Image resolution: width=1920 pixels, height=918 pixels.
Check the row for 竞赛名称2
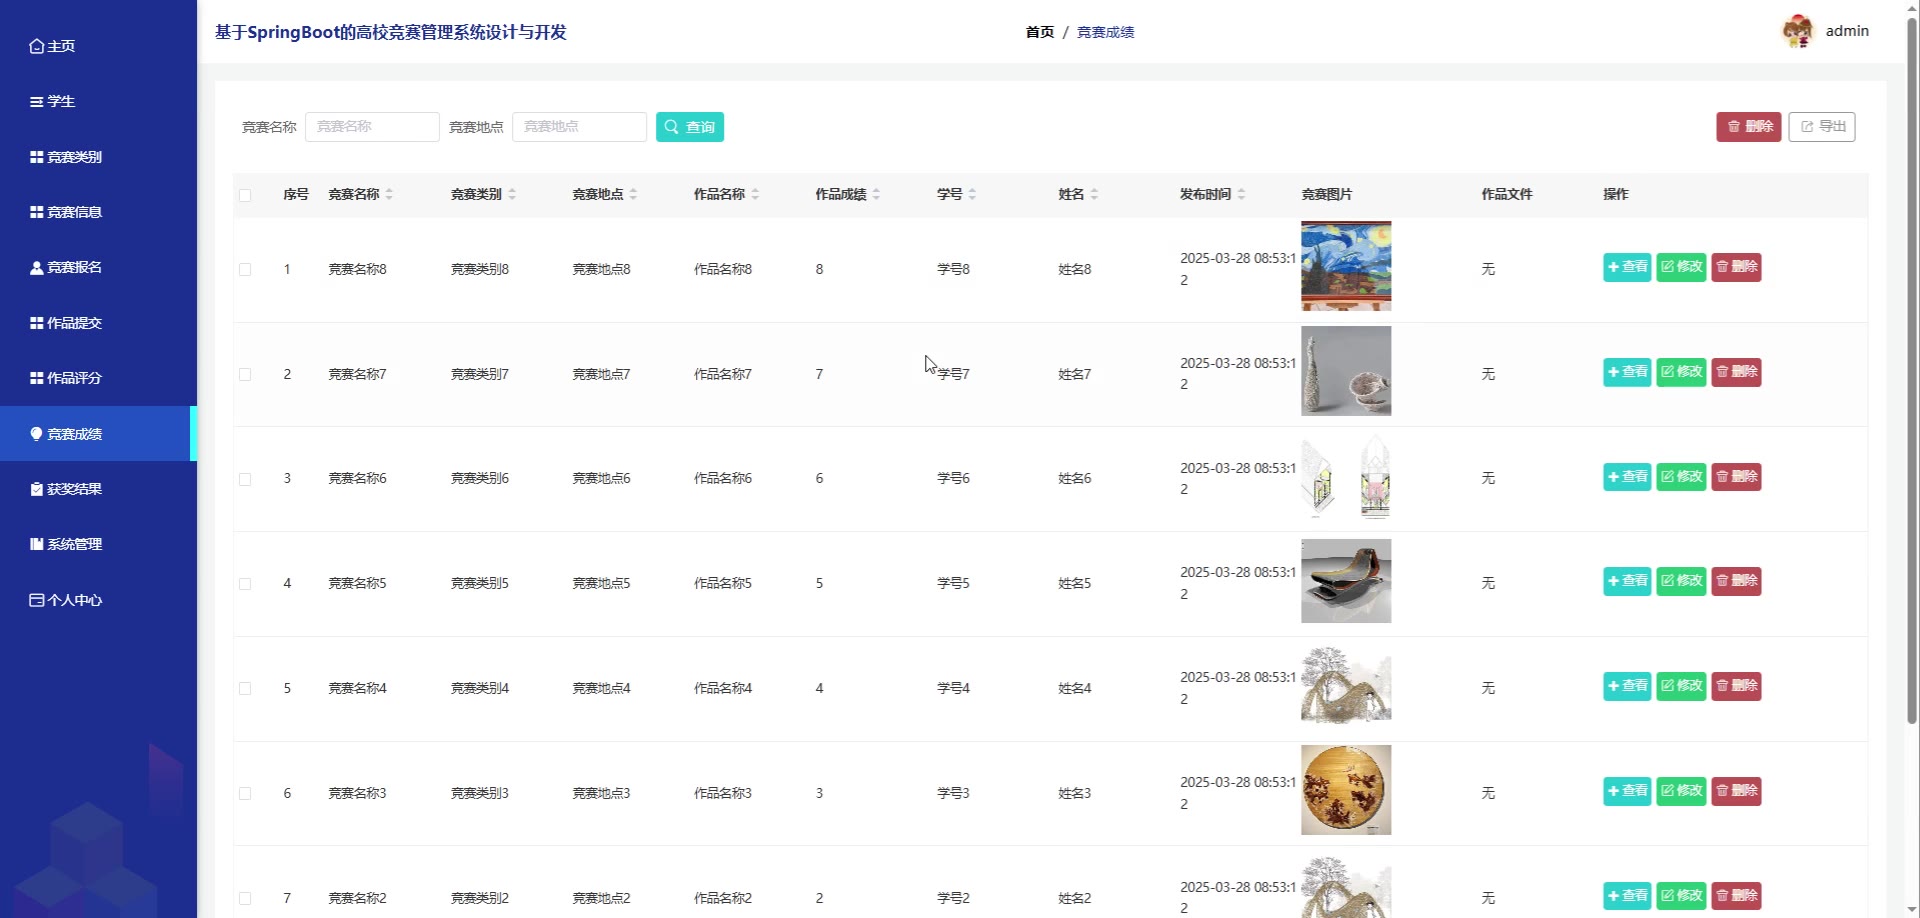coord(245,898)
